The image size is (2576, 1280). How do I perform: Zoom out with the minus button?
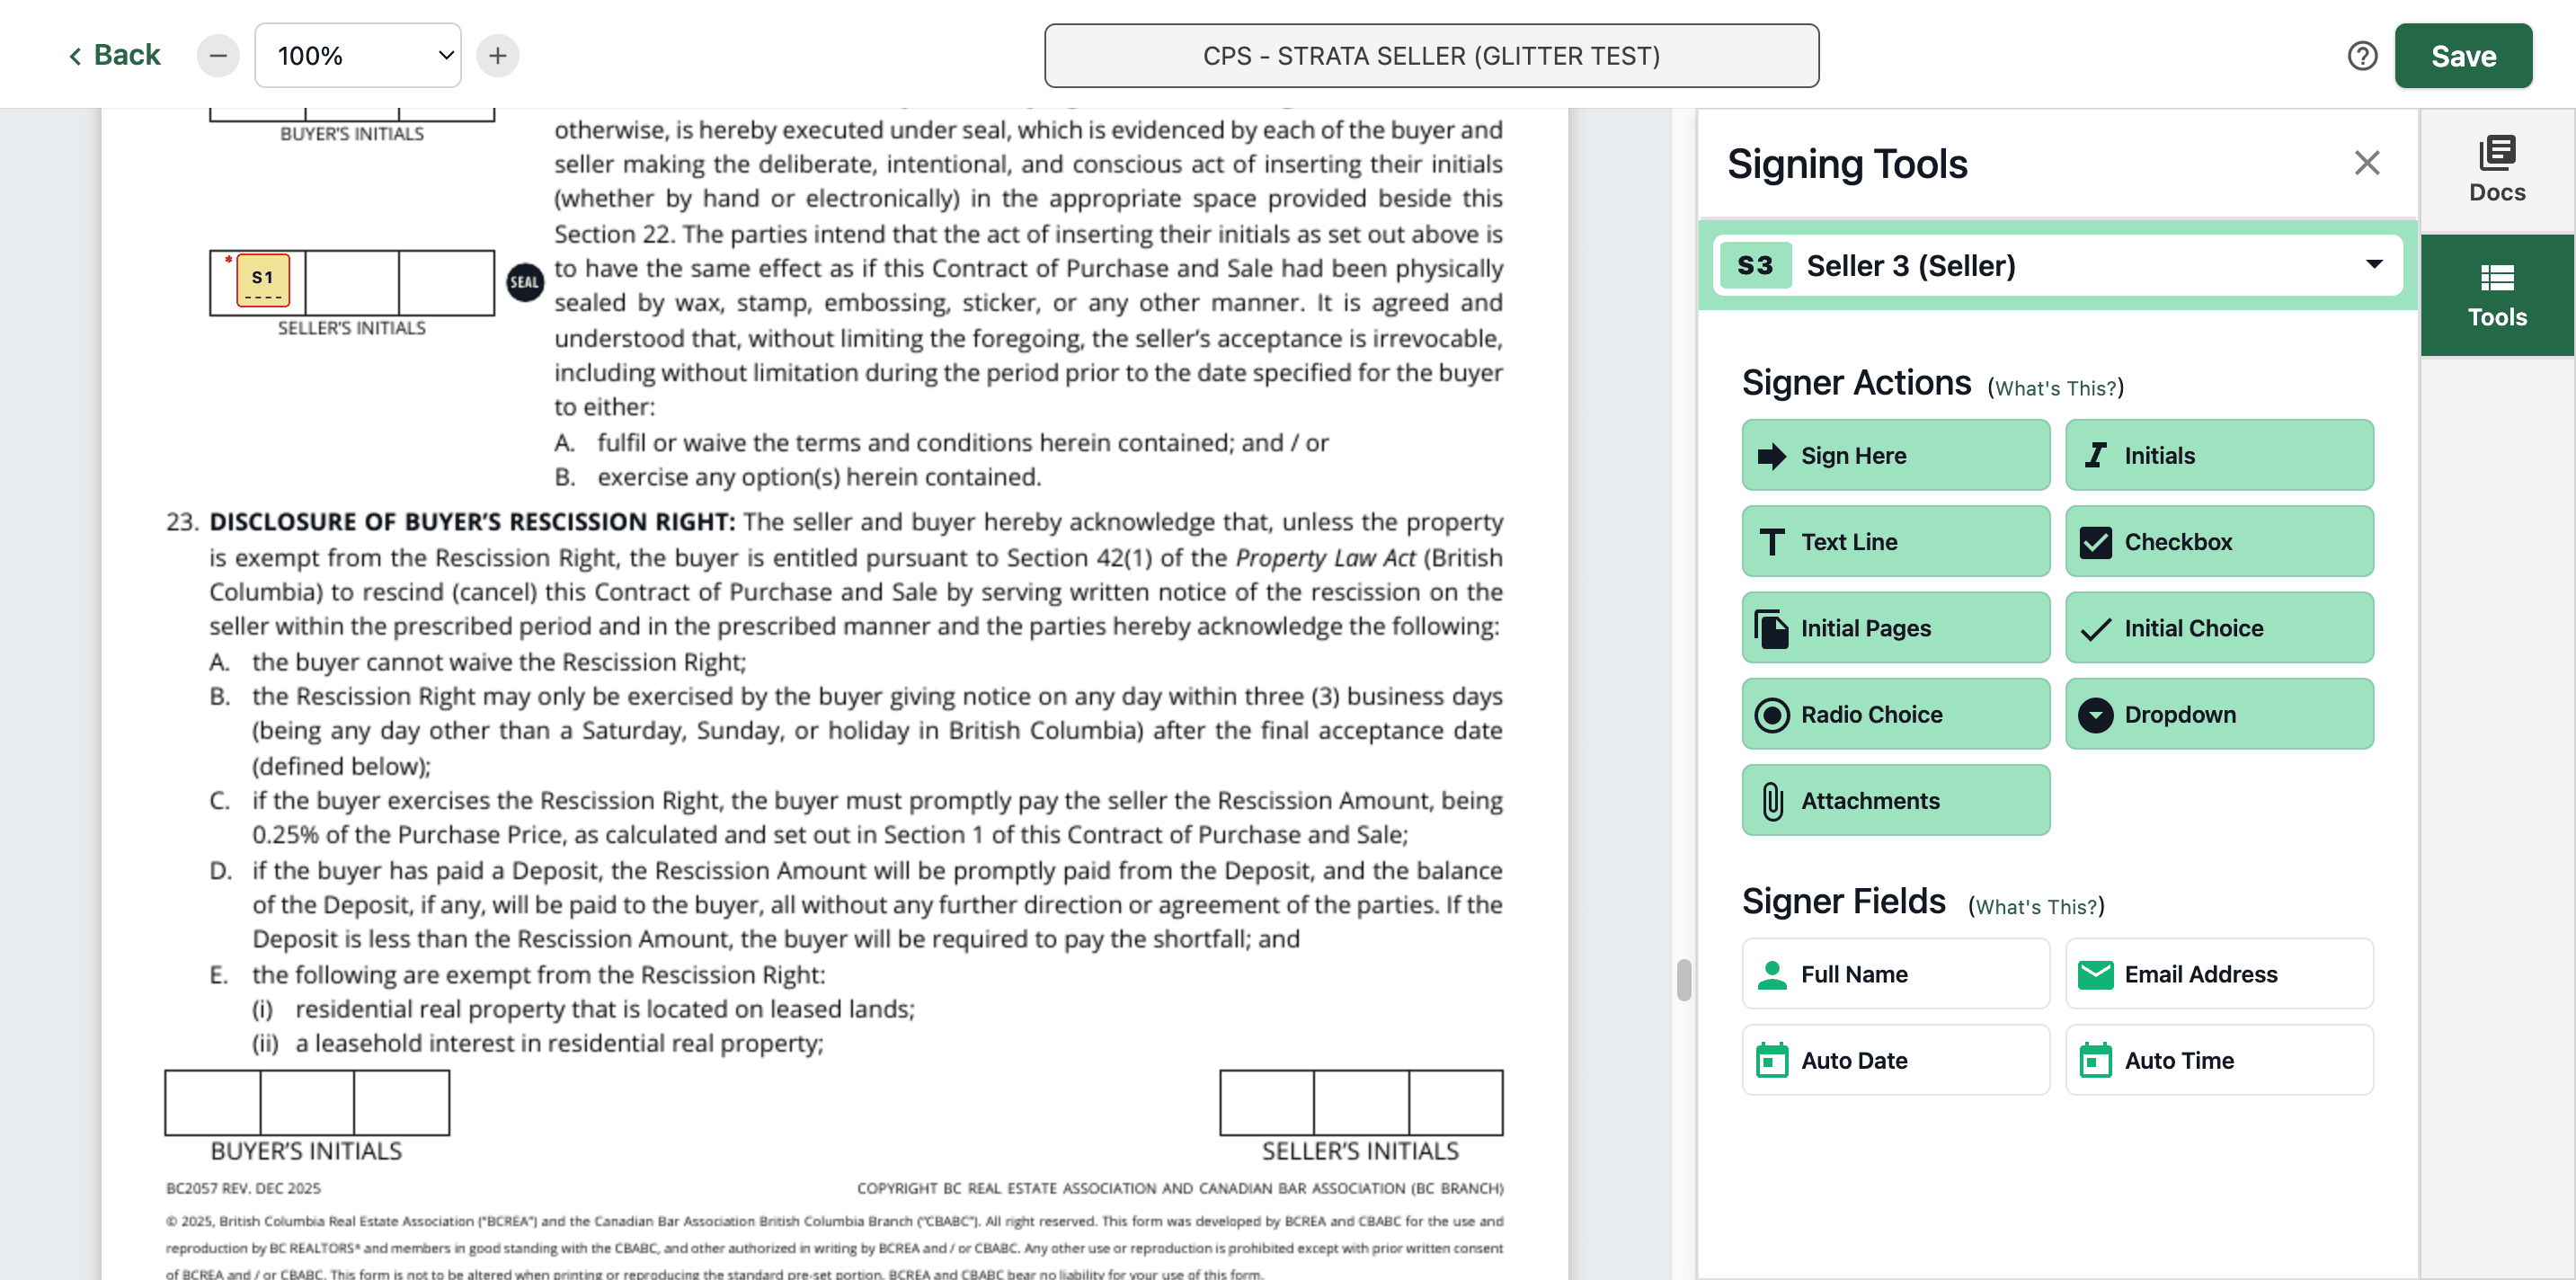click(218, 55)
